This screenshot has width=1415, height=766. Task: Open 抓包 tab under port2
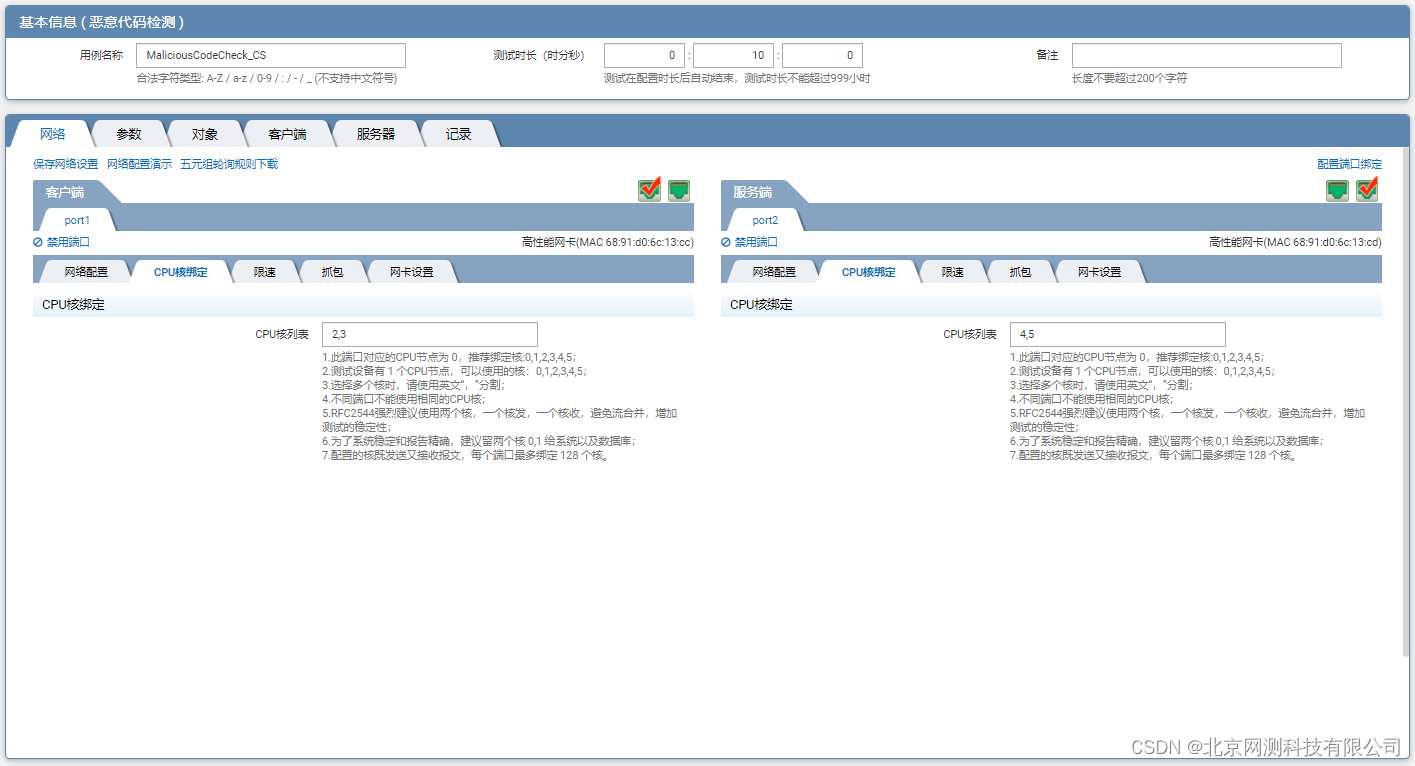pos(1021,272)
